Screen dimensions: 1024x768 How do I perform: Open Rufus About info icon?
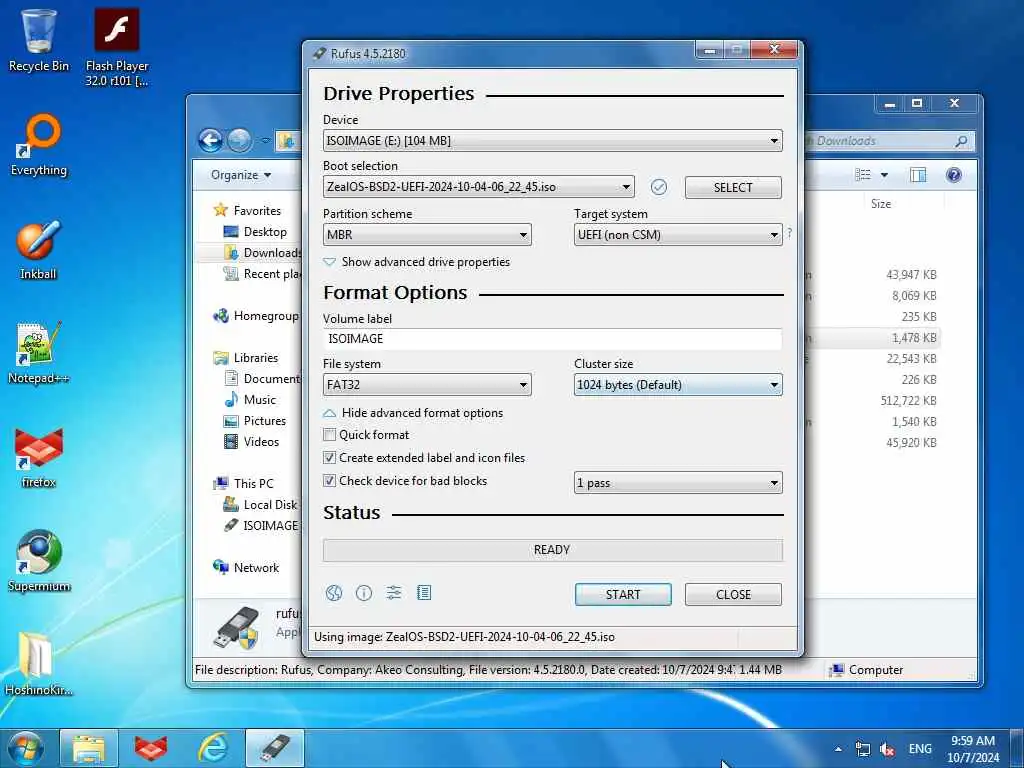[x=364, y=593]
